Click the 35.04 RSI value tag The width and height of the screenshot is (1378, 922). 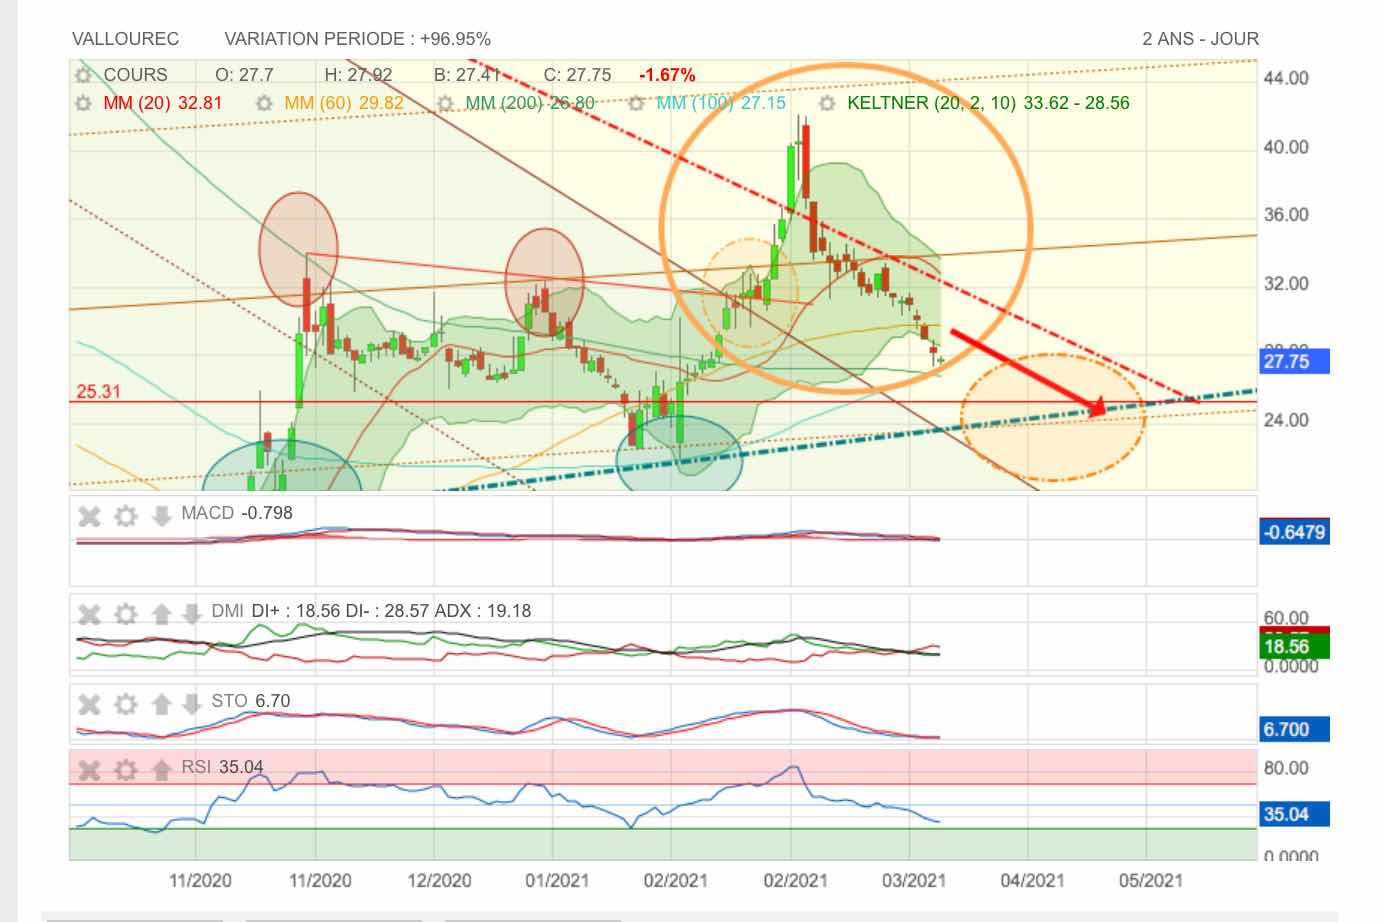(1294, 814)
